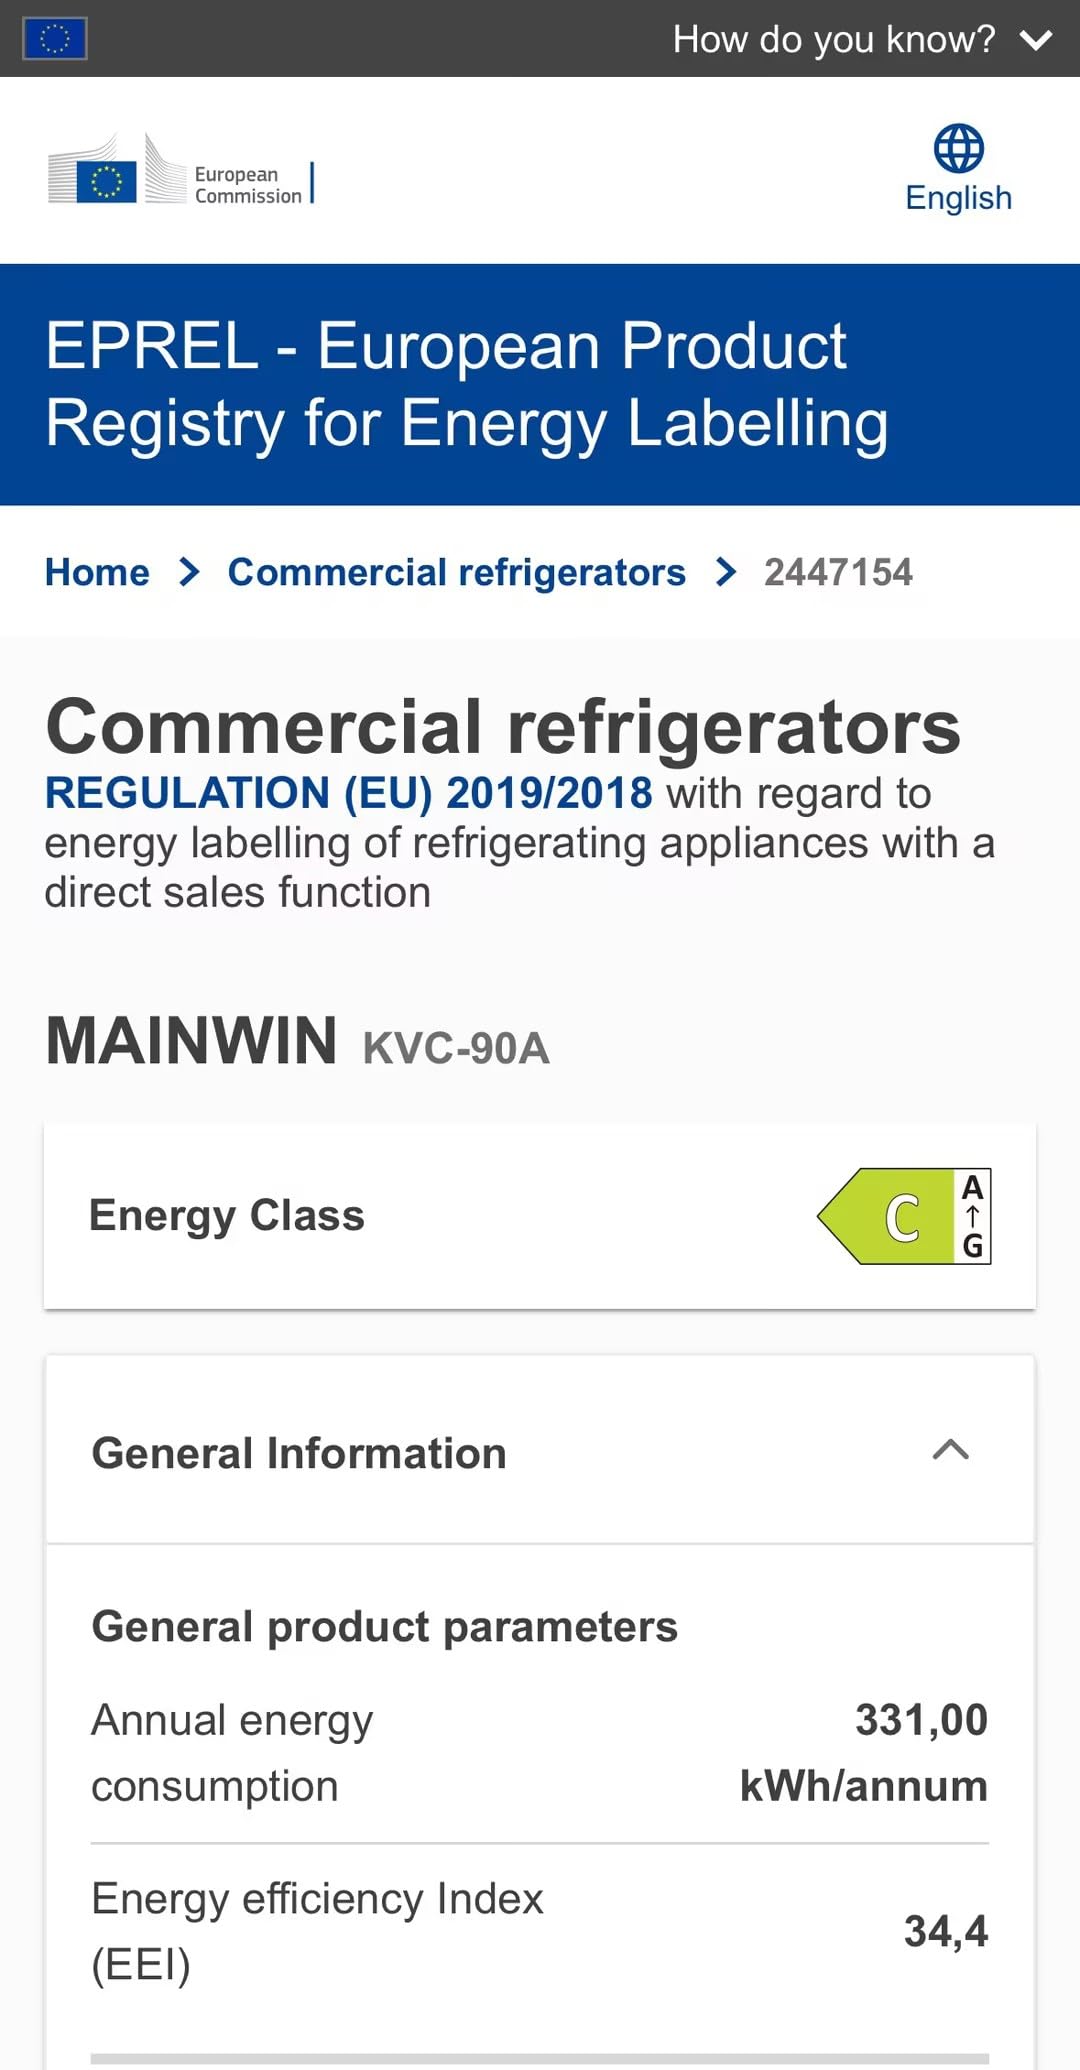The image size is (1080, 2070).
Task: Click the Energy Class card
Action: (x=540, y=1216)
